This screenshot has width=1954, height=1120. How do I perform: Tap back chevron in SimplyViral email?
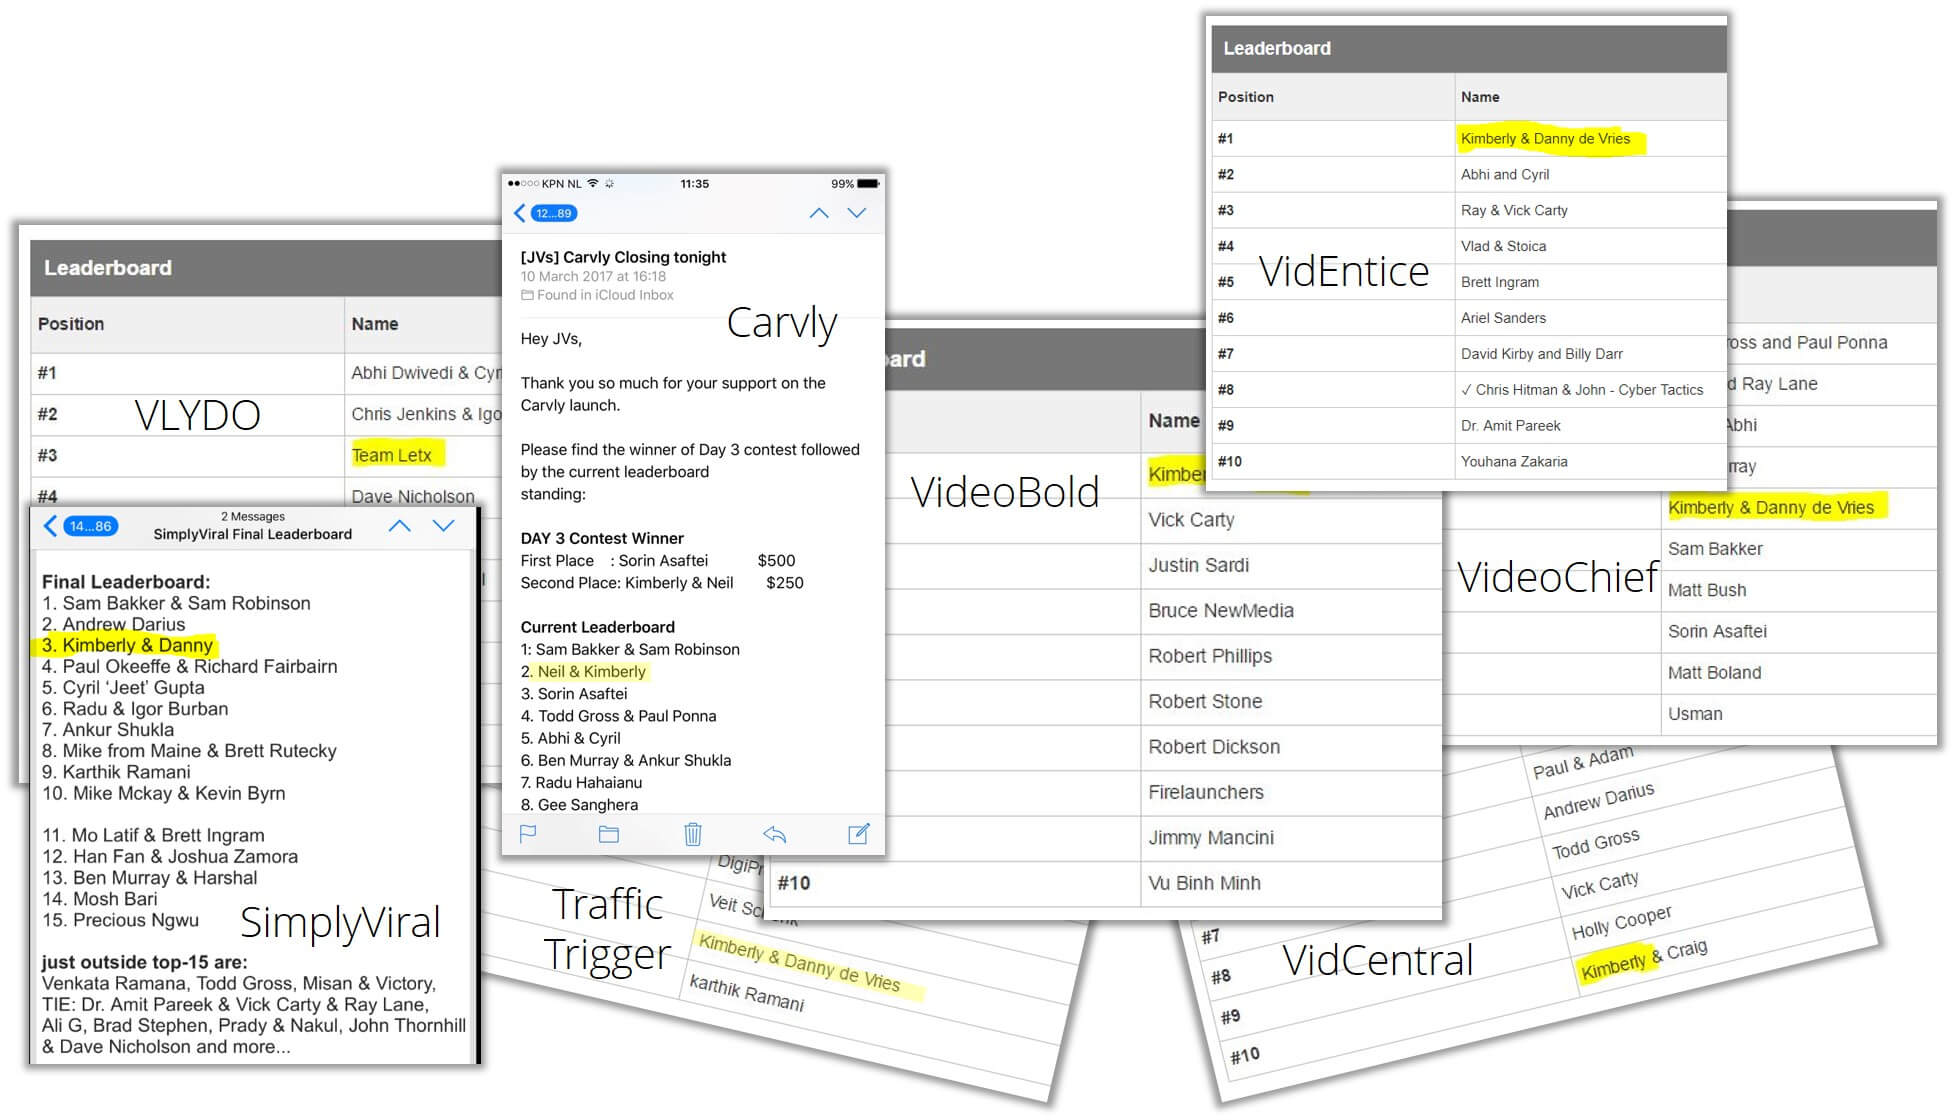[51, 526]
